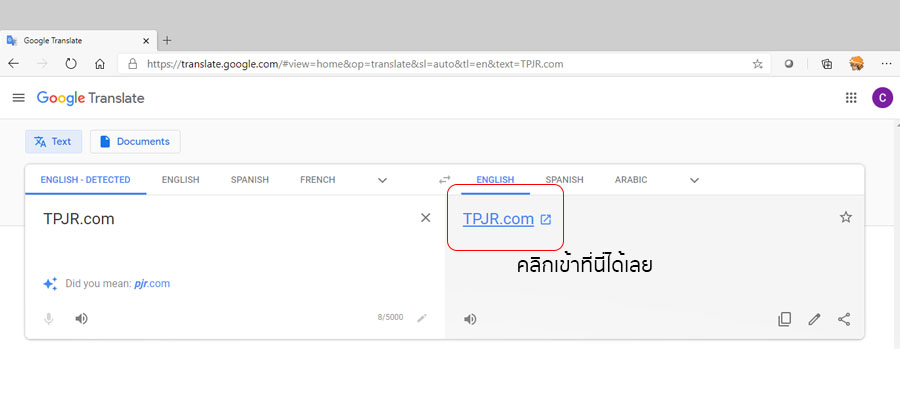The height and width of the screenshot is (400, 900).
Task: Refresh the page in the browser
Action: [71, 64]
